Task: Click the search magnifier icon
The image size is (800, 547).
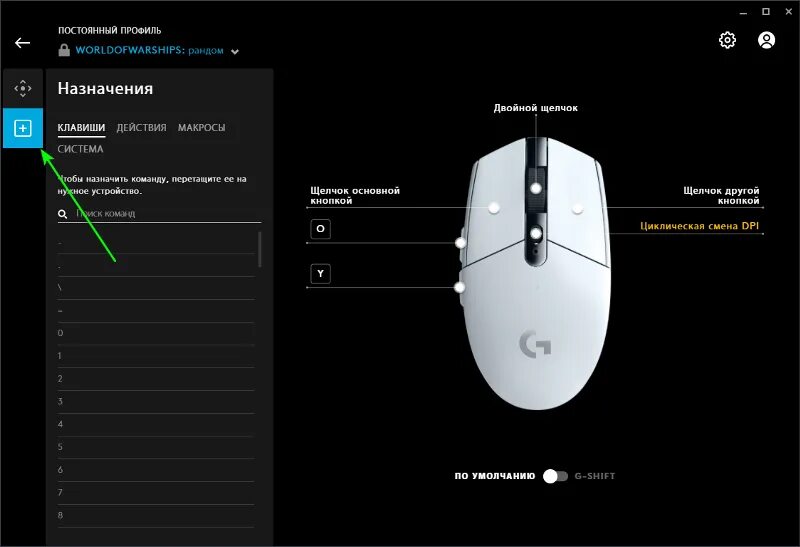Action: (62, 214)
